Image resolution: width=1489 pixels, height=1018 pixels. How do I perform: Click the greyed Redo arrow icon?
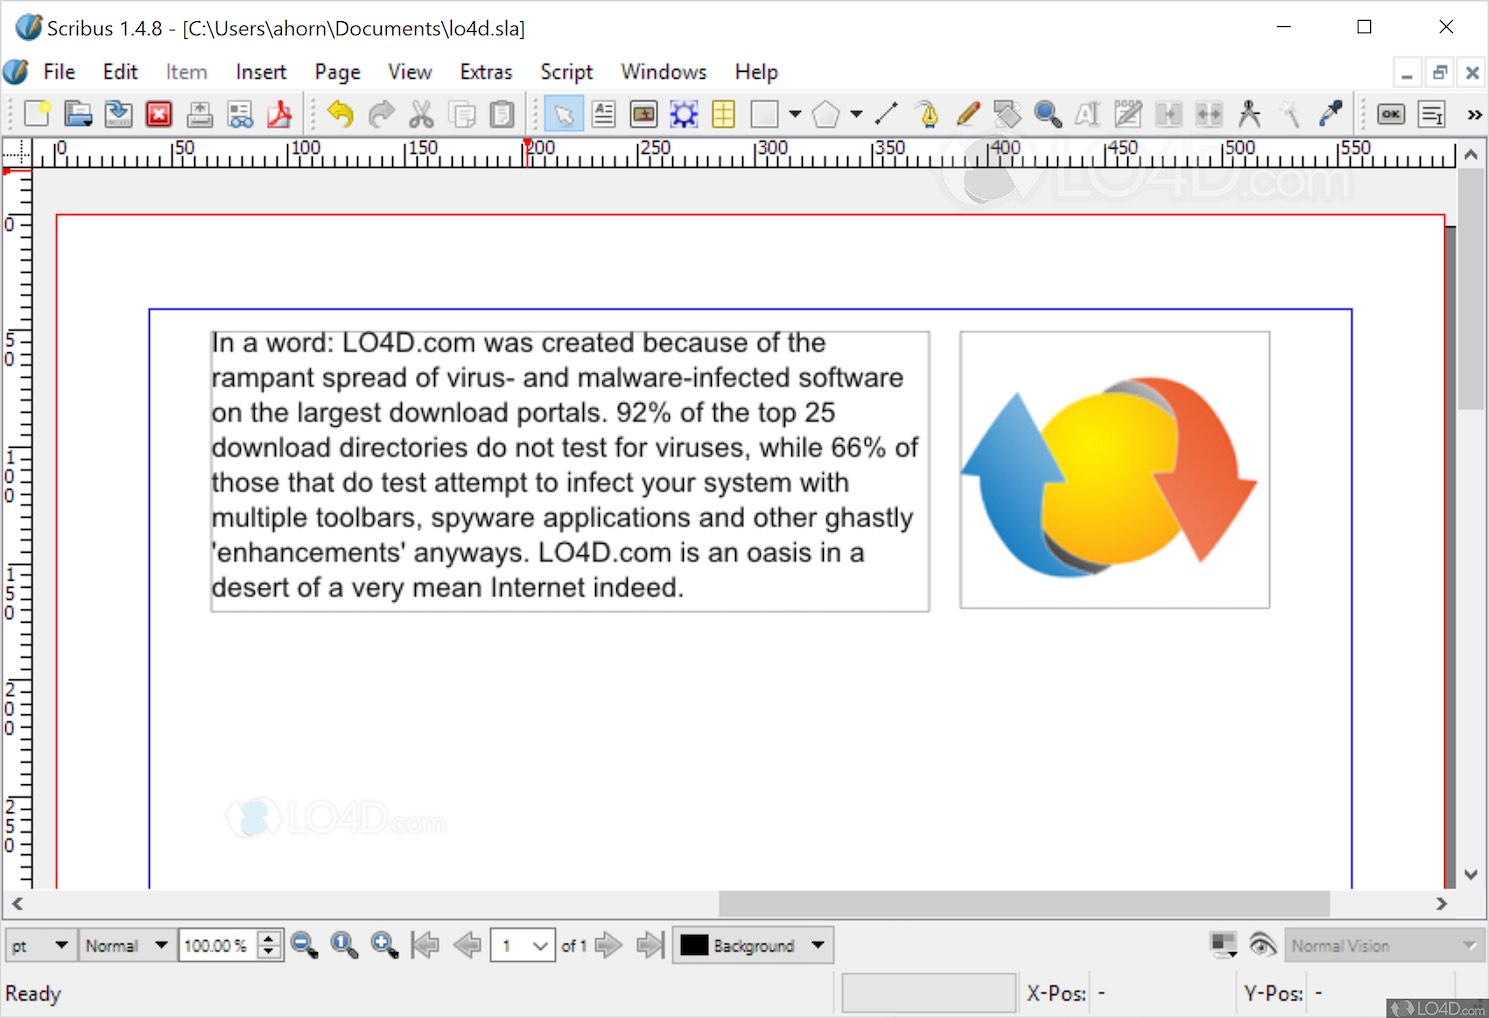point(381,114)
